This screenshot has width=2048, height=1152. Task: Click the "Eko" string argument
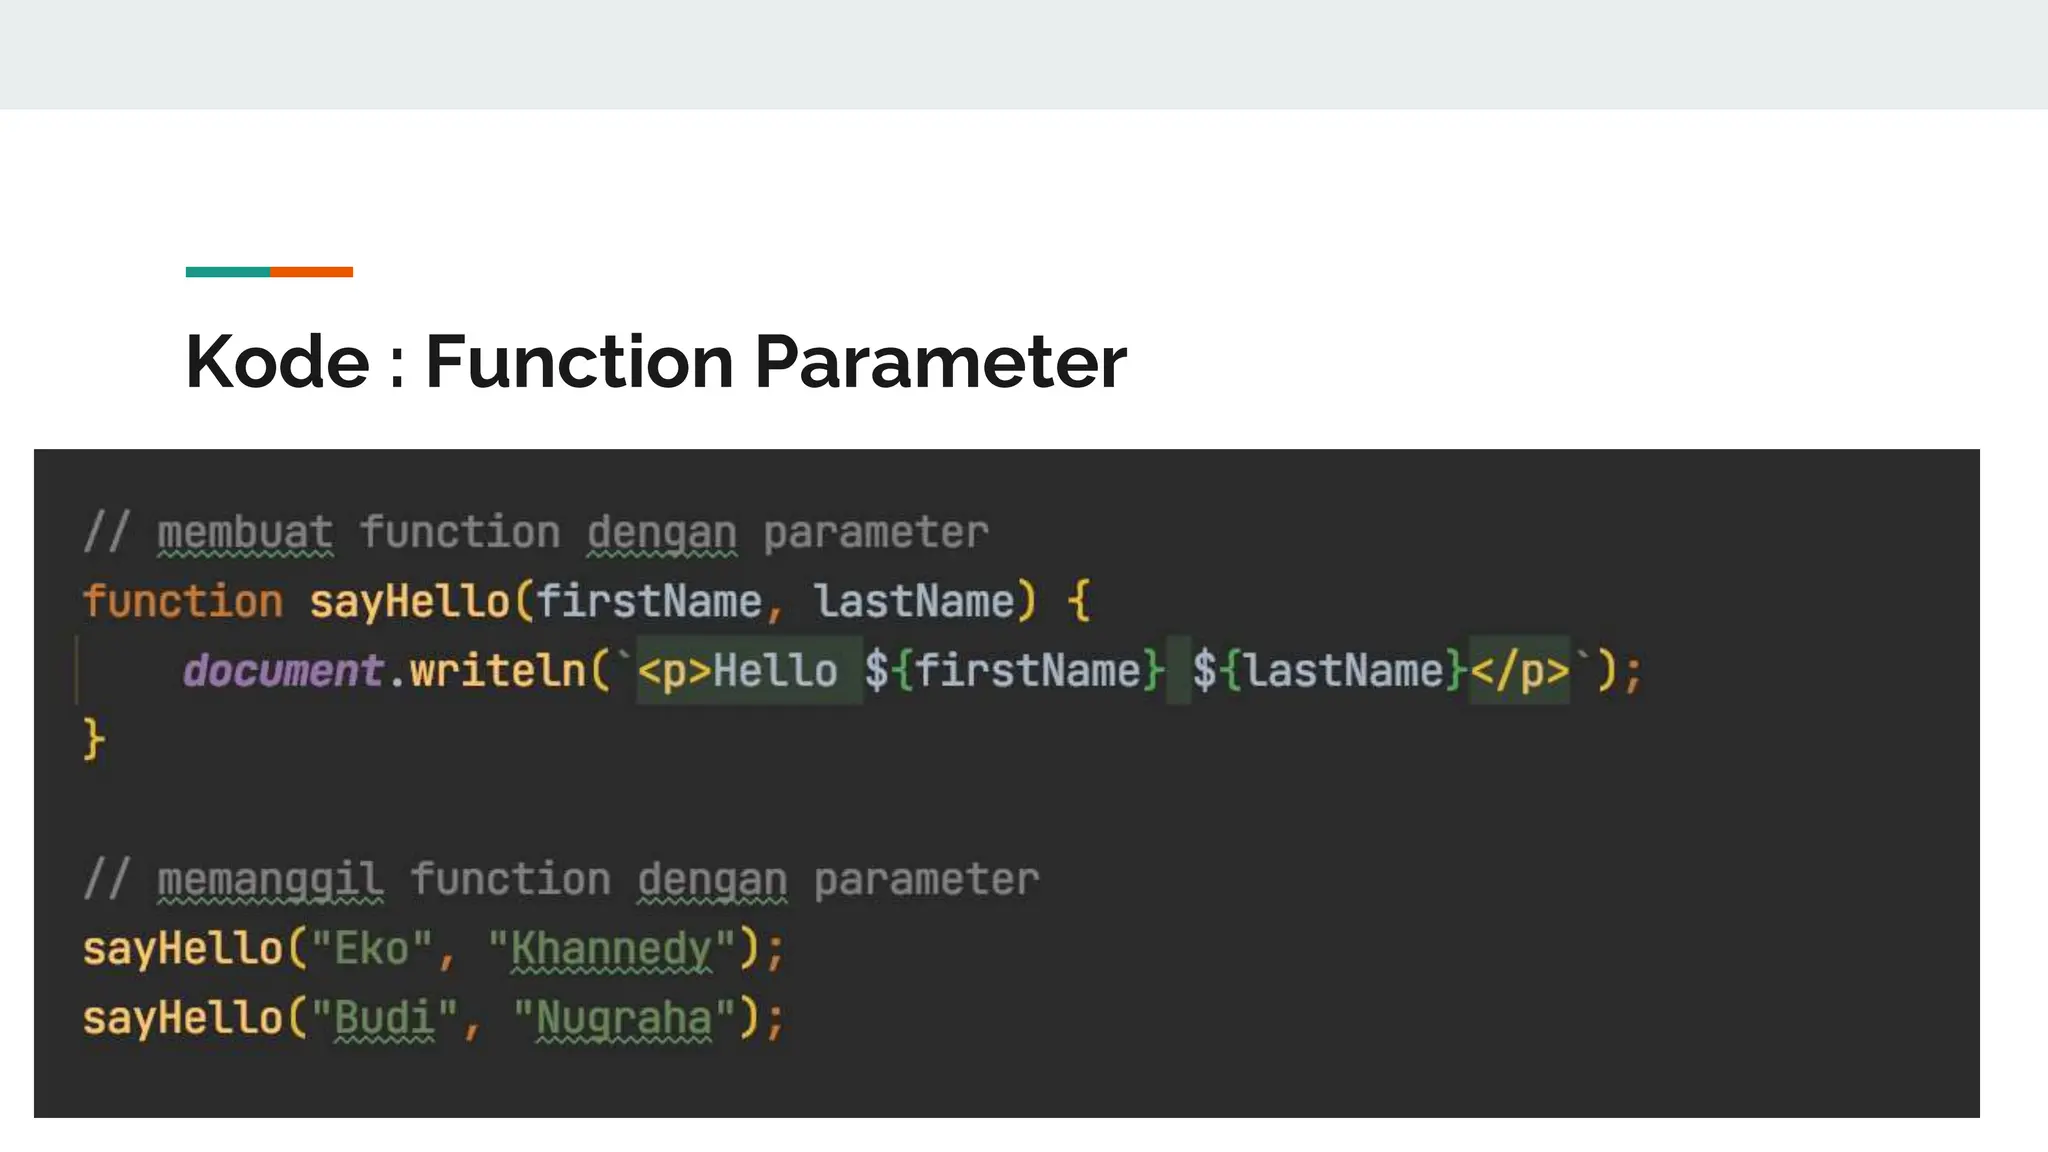tap(372, 948)
